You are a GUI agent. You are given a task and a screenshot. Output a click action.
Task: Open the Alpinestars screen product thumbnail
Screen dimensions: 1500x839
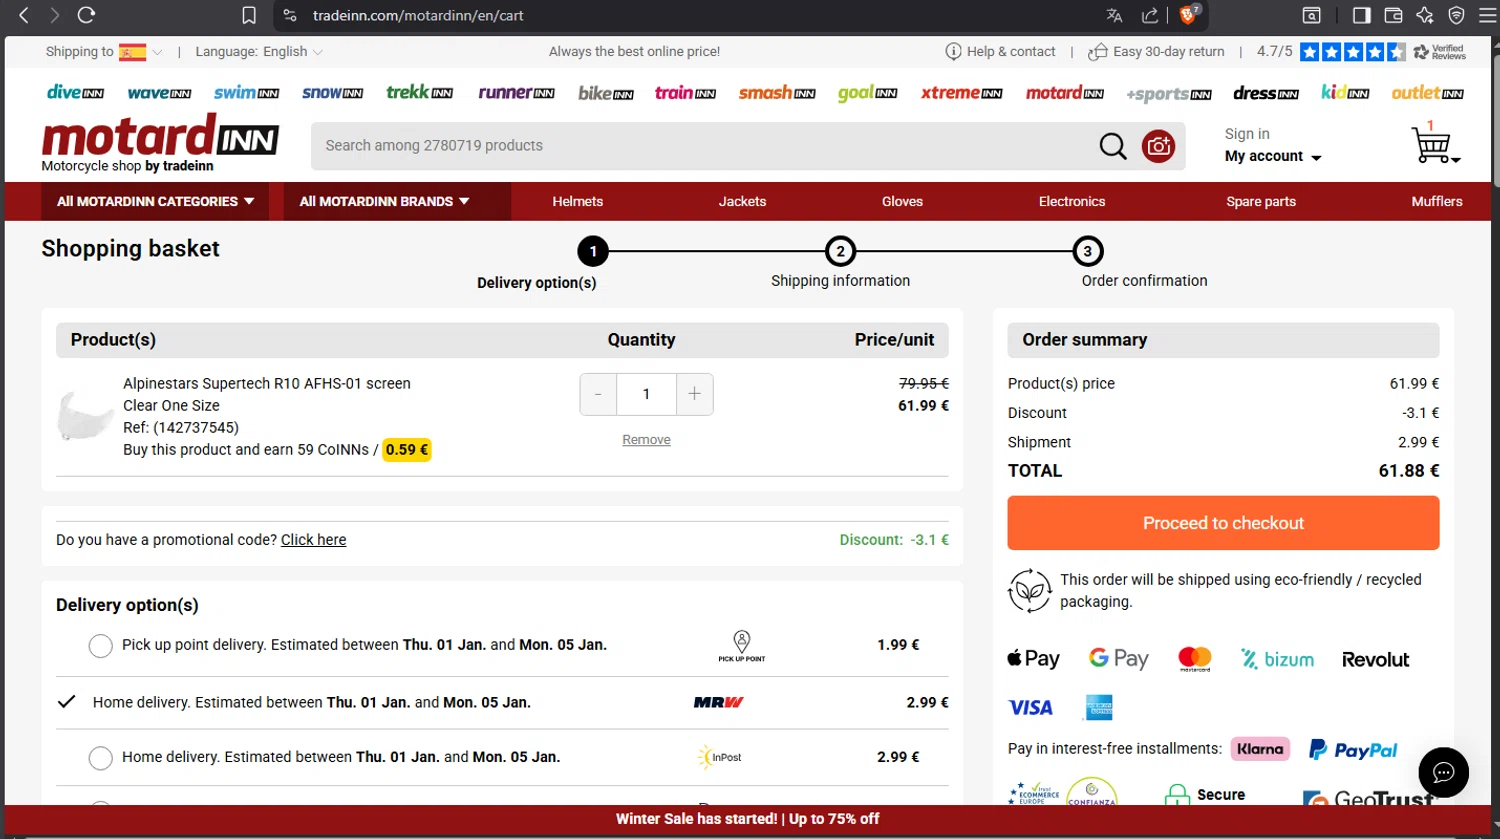(x=85, y=416)
